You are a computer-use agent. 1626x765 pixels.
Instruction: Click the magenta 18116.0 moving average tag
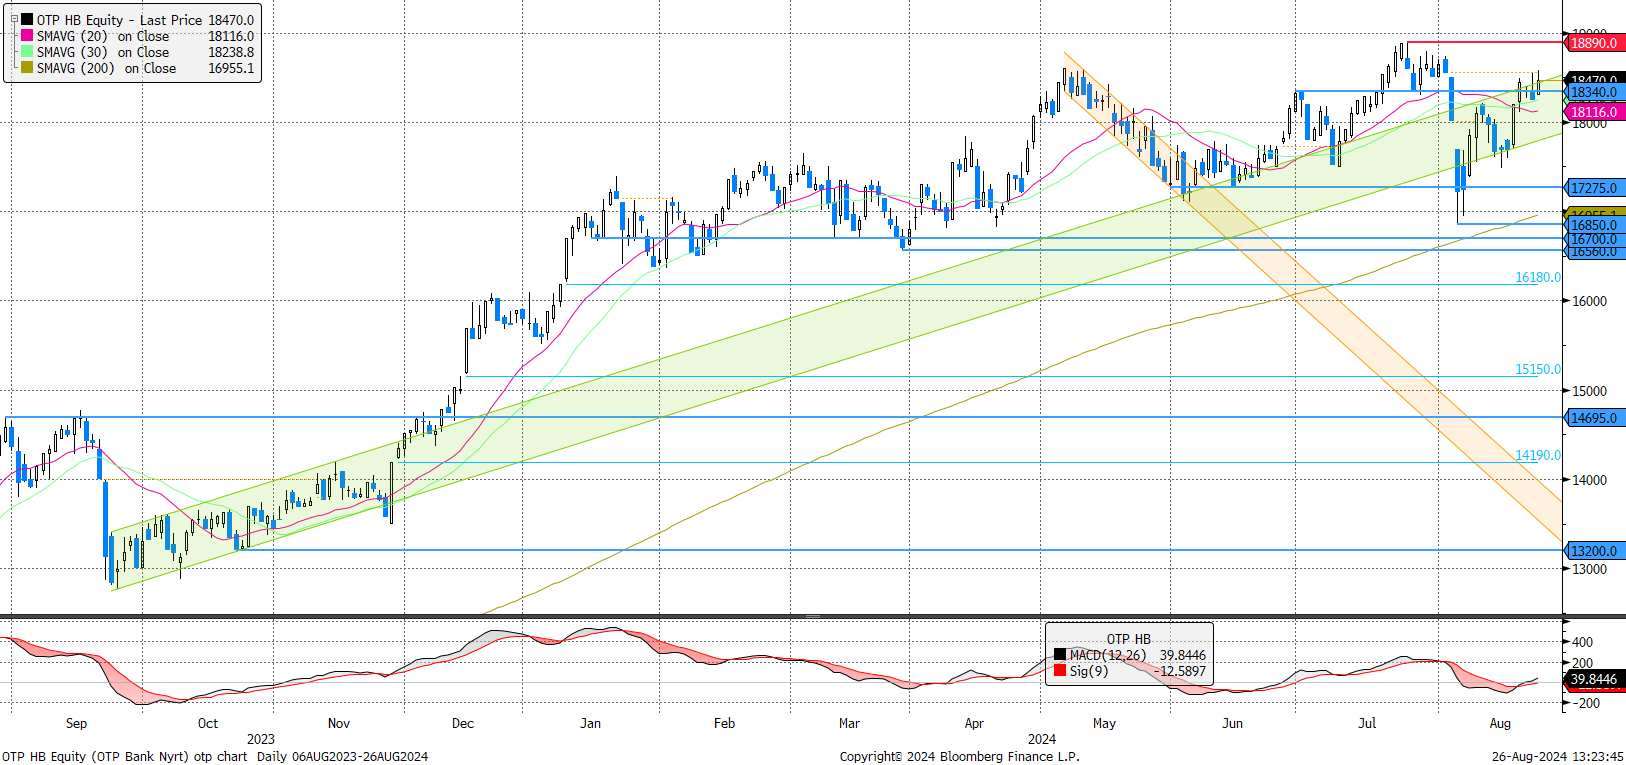[x=1594, y=112]
